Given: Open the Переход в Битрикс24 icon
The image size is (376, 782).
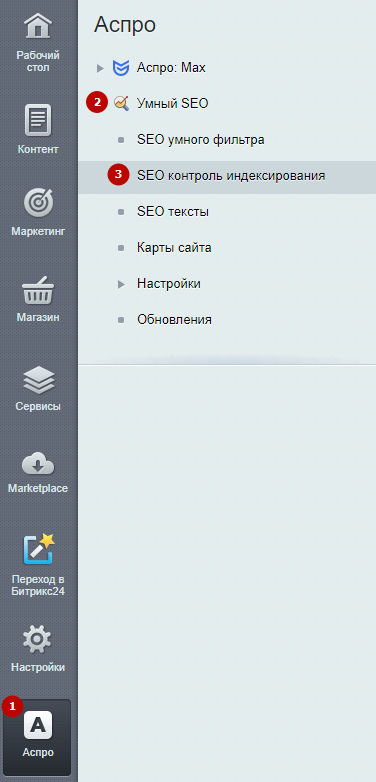Looking at the screenshot, I should [38, 549].
